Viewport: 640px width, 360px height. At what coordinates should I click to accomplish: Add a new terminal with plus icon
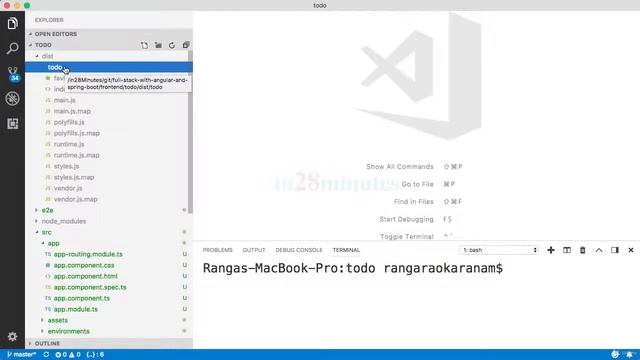click(551, 250)
